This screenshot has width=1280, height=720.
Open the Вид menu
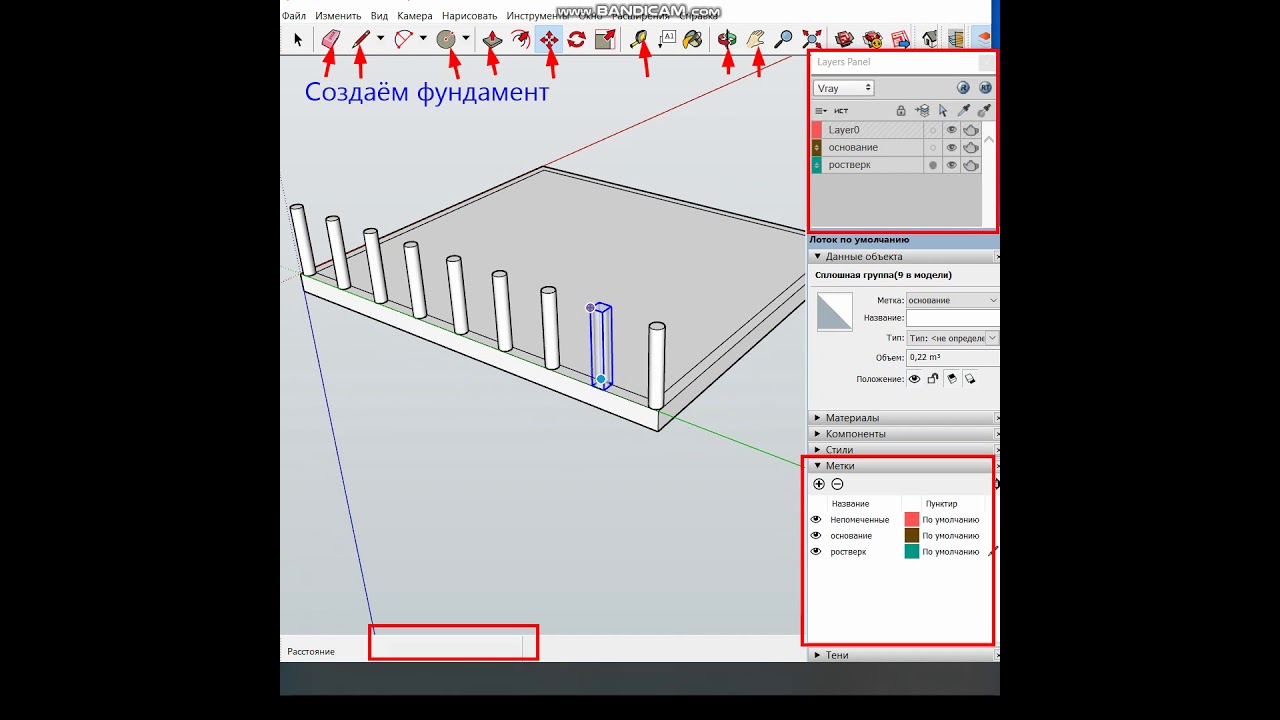point(379,16)
